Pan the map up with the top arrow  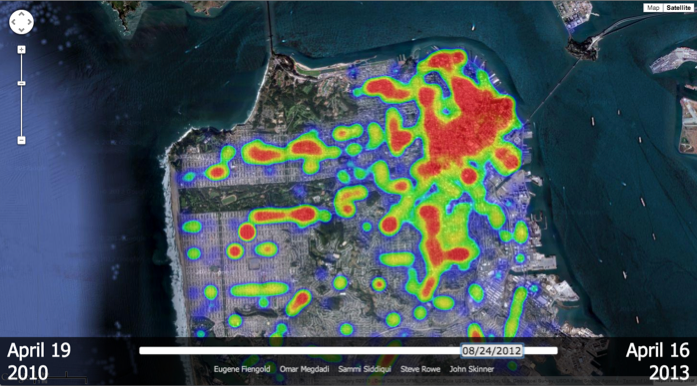click(21, 14)
